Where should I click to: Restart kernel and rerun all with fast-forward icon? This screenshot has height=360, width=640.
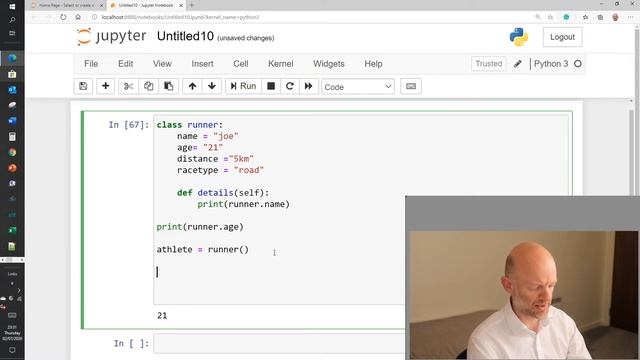[x=309, y=86]
